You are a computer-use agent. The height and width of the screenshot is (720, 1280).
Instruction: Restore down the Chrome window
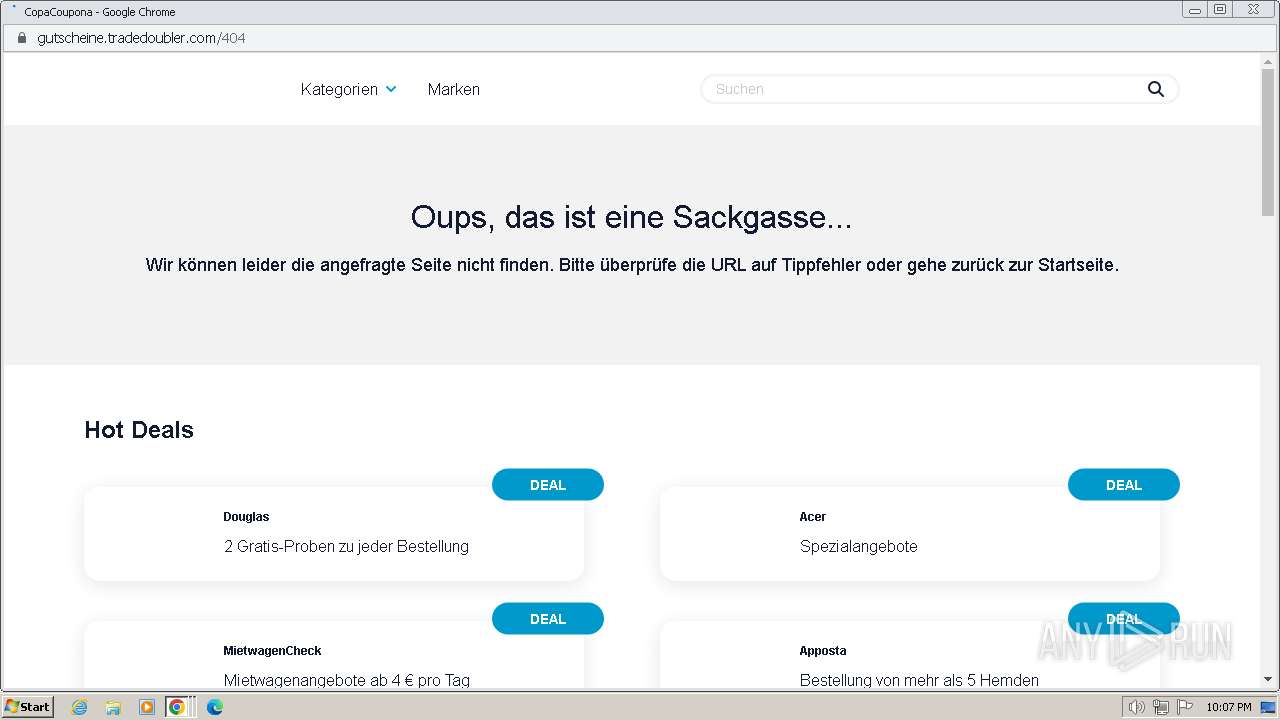click(1220, 9)
